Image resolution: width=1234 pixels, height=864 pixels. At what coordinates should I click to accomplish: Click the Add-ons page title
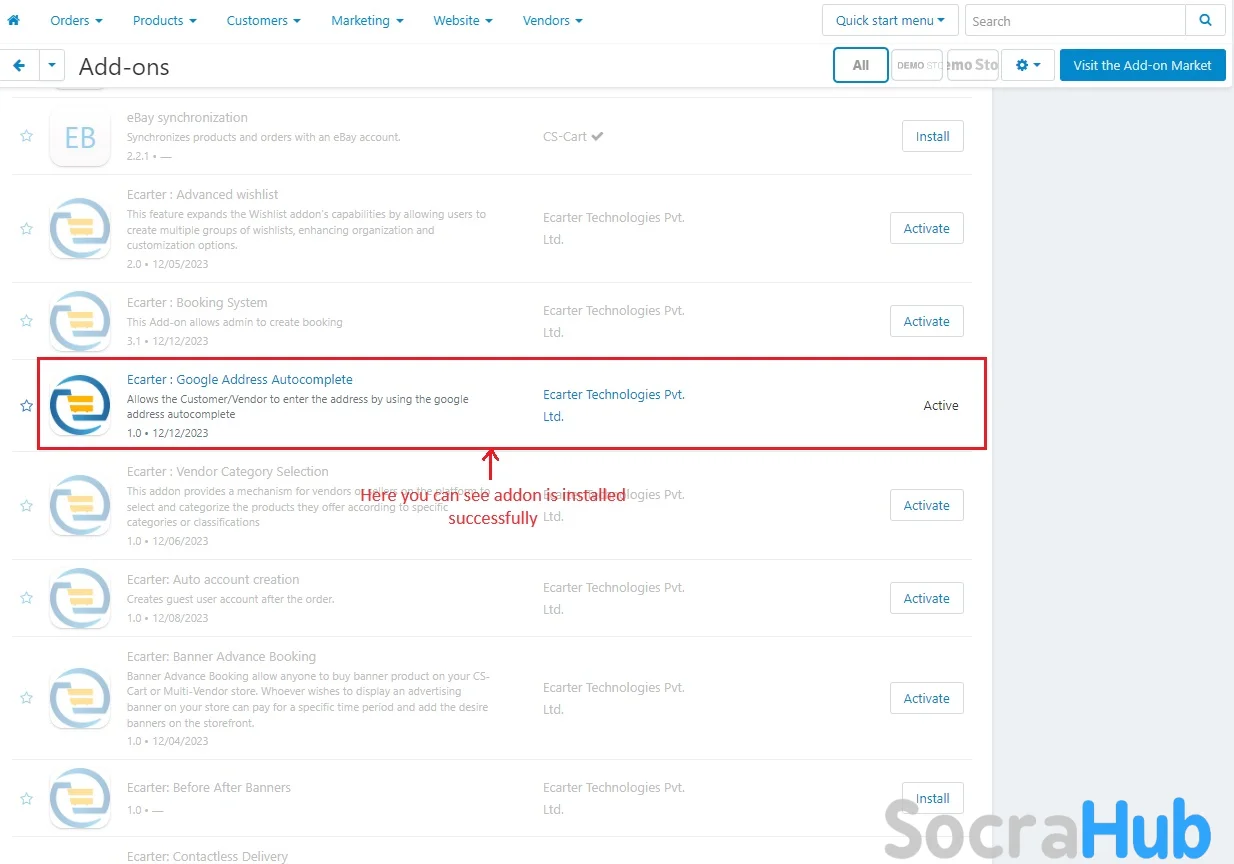pos(124,66)
